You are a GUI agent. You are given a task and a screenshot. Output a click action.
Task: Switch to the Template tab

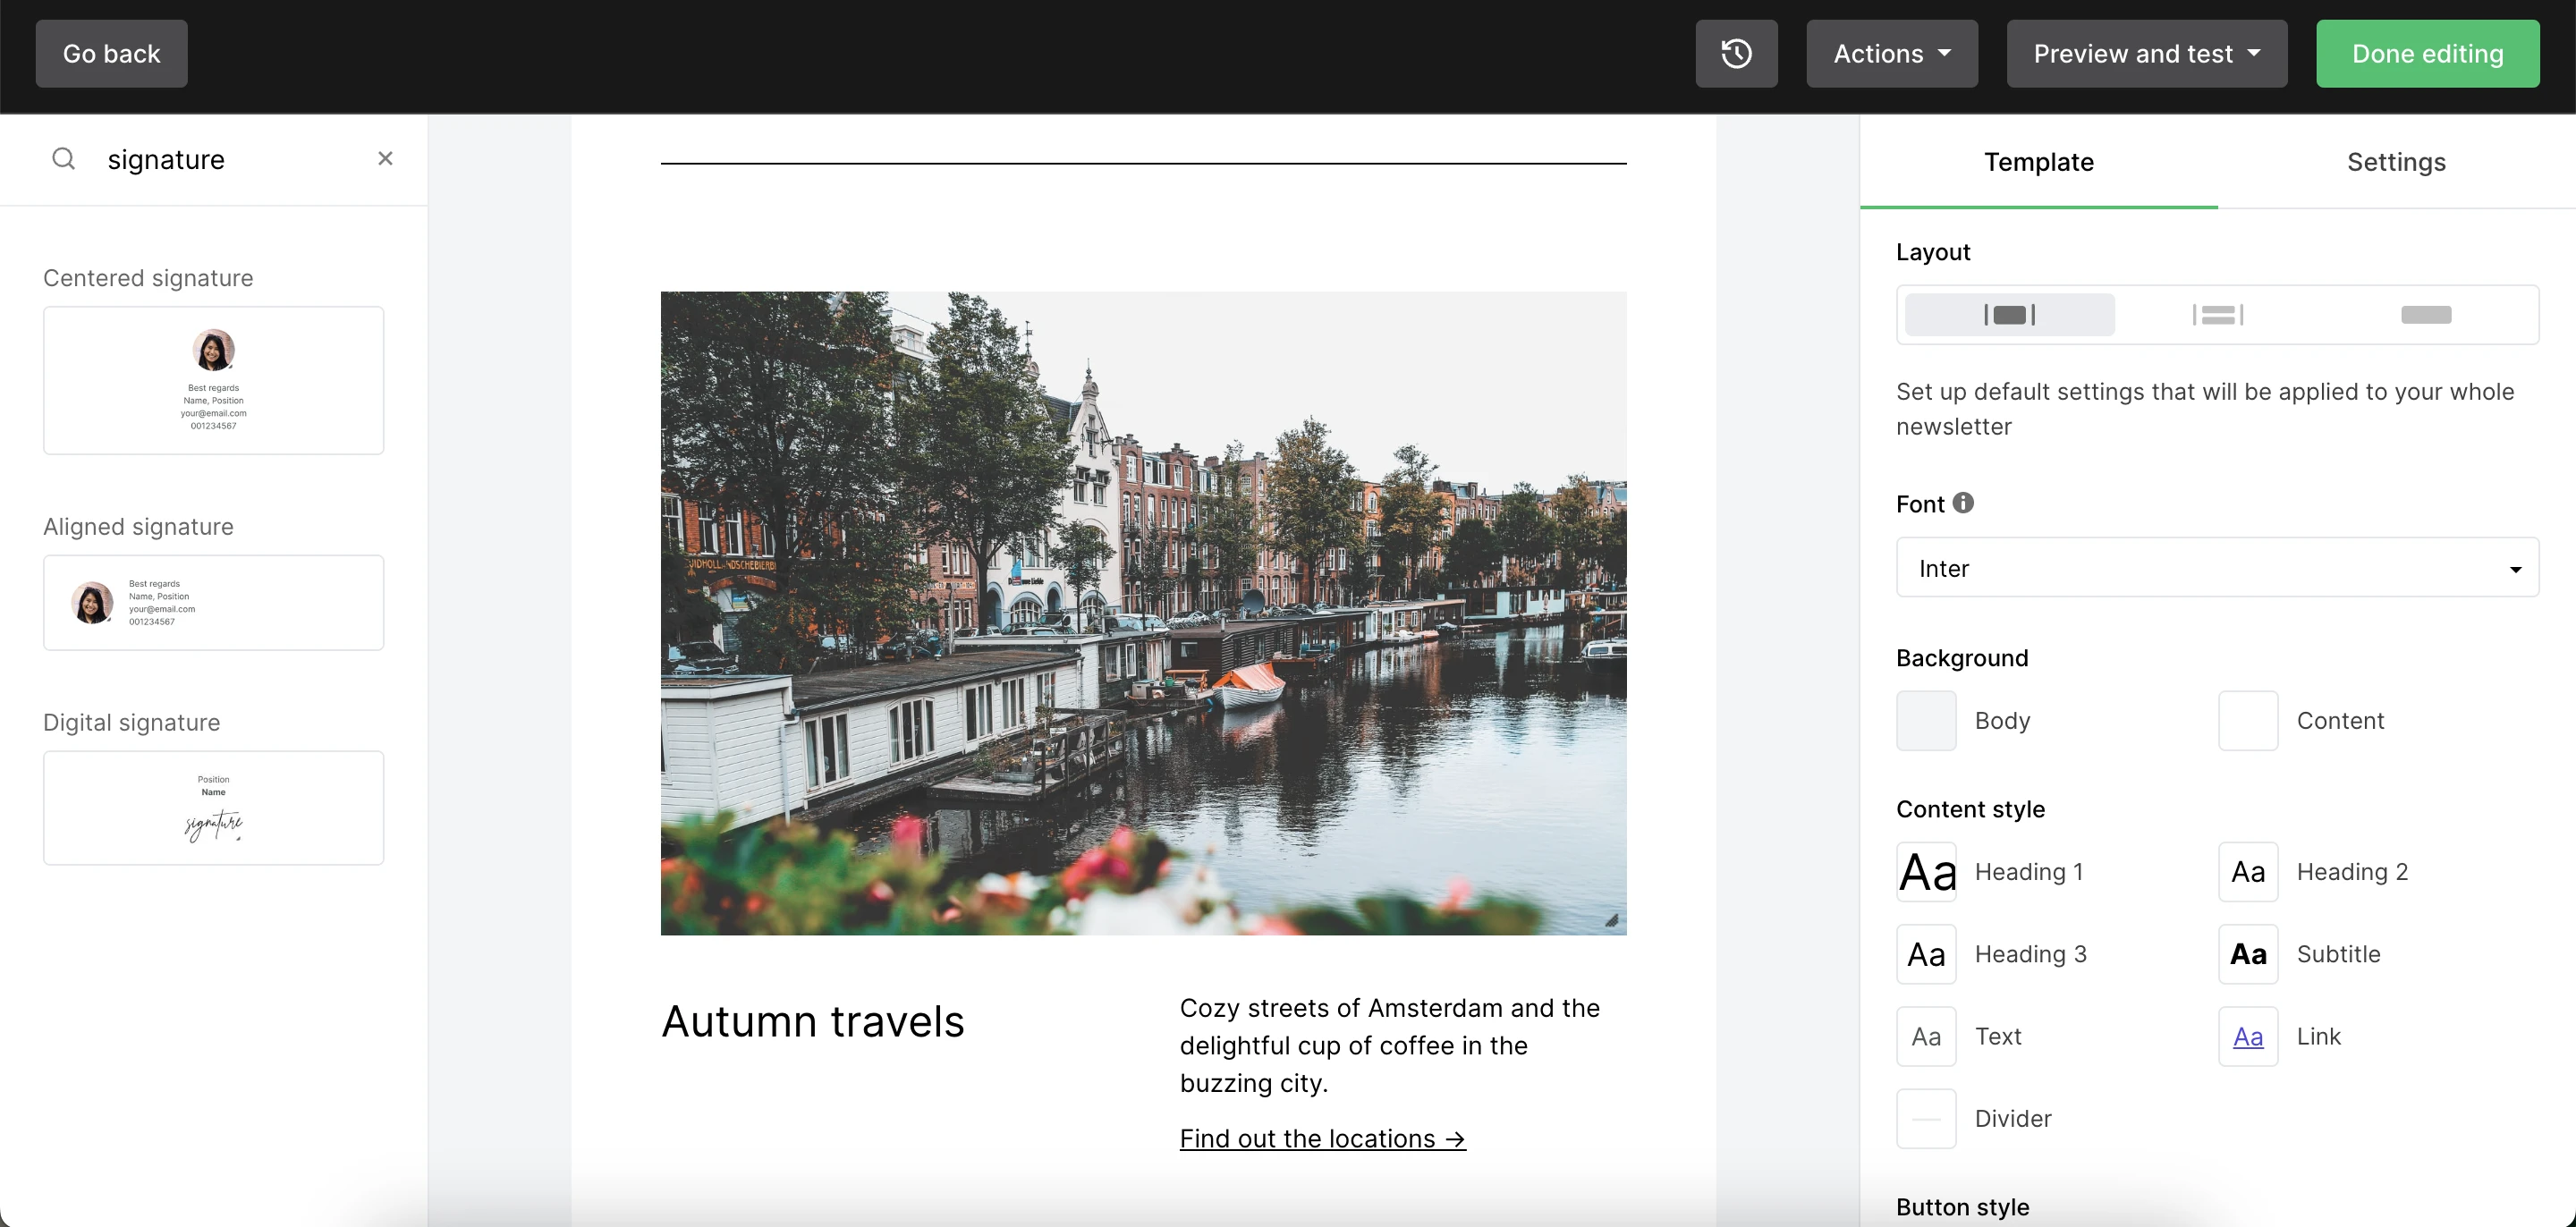tap(2038, 162)
